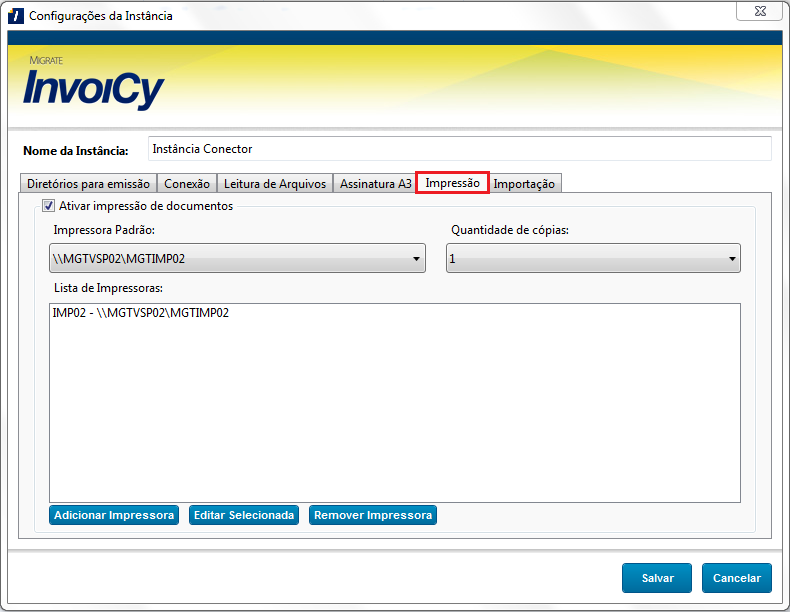Click the InvoiCy app icon in title bar

coord(16,15)
